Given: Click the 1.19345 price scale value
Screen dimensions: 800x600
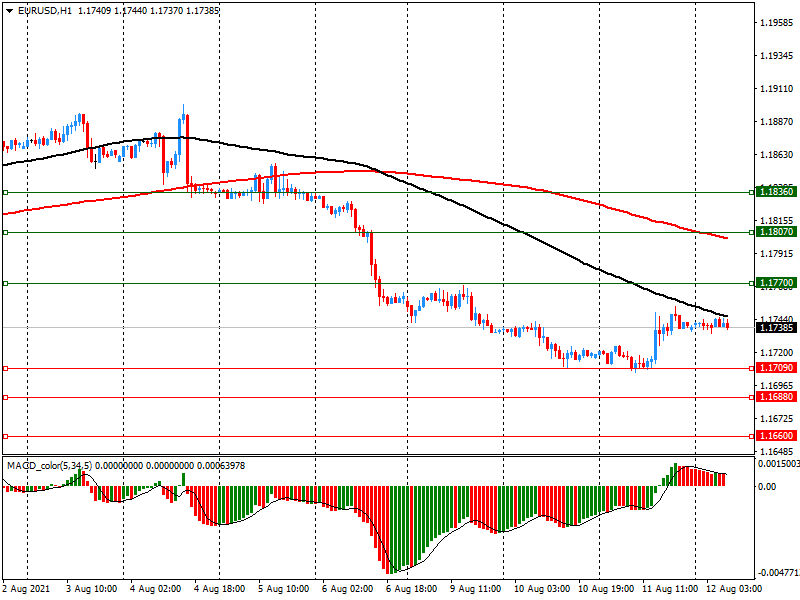Looking at the screenshot, I should (x=777, y=56).
